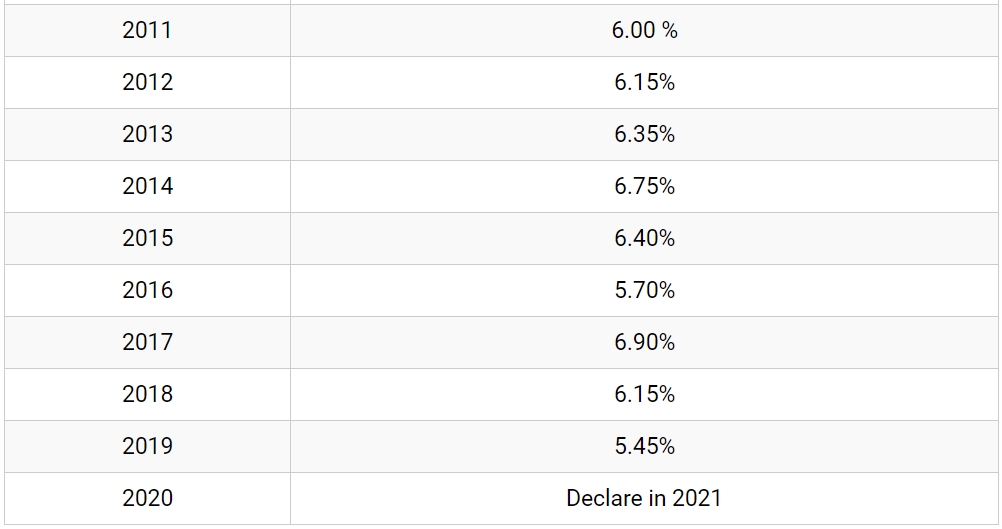Click the 6.00 % rate value
Image resolution: width=1002 pixels, height=529 pixels.
[644, 31]
